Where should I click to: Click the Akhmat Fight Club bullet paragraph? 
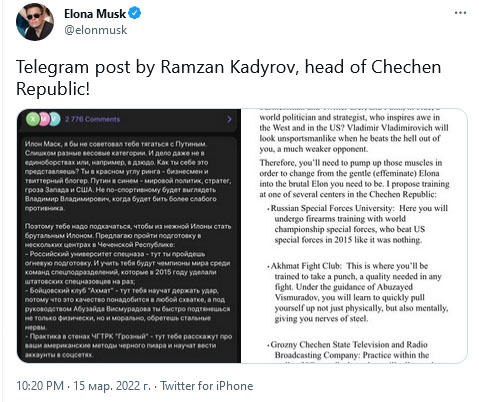[358, 292]
